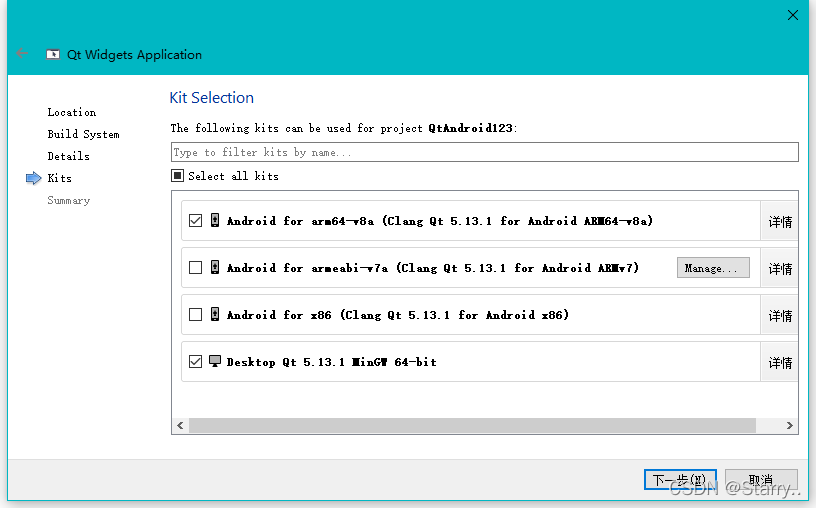Screen dimensions: 816x508
Task: Click the horizontal scrollbar left arrow
Action: pos(180,425)
